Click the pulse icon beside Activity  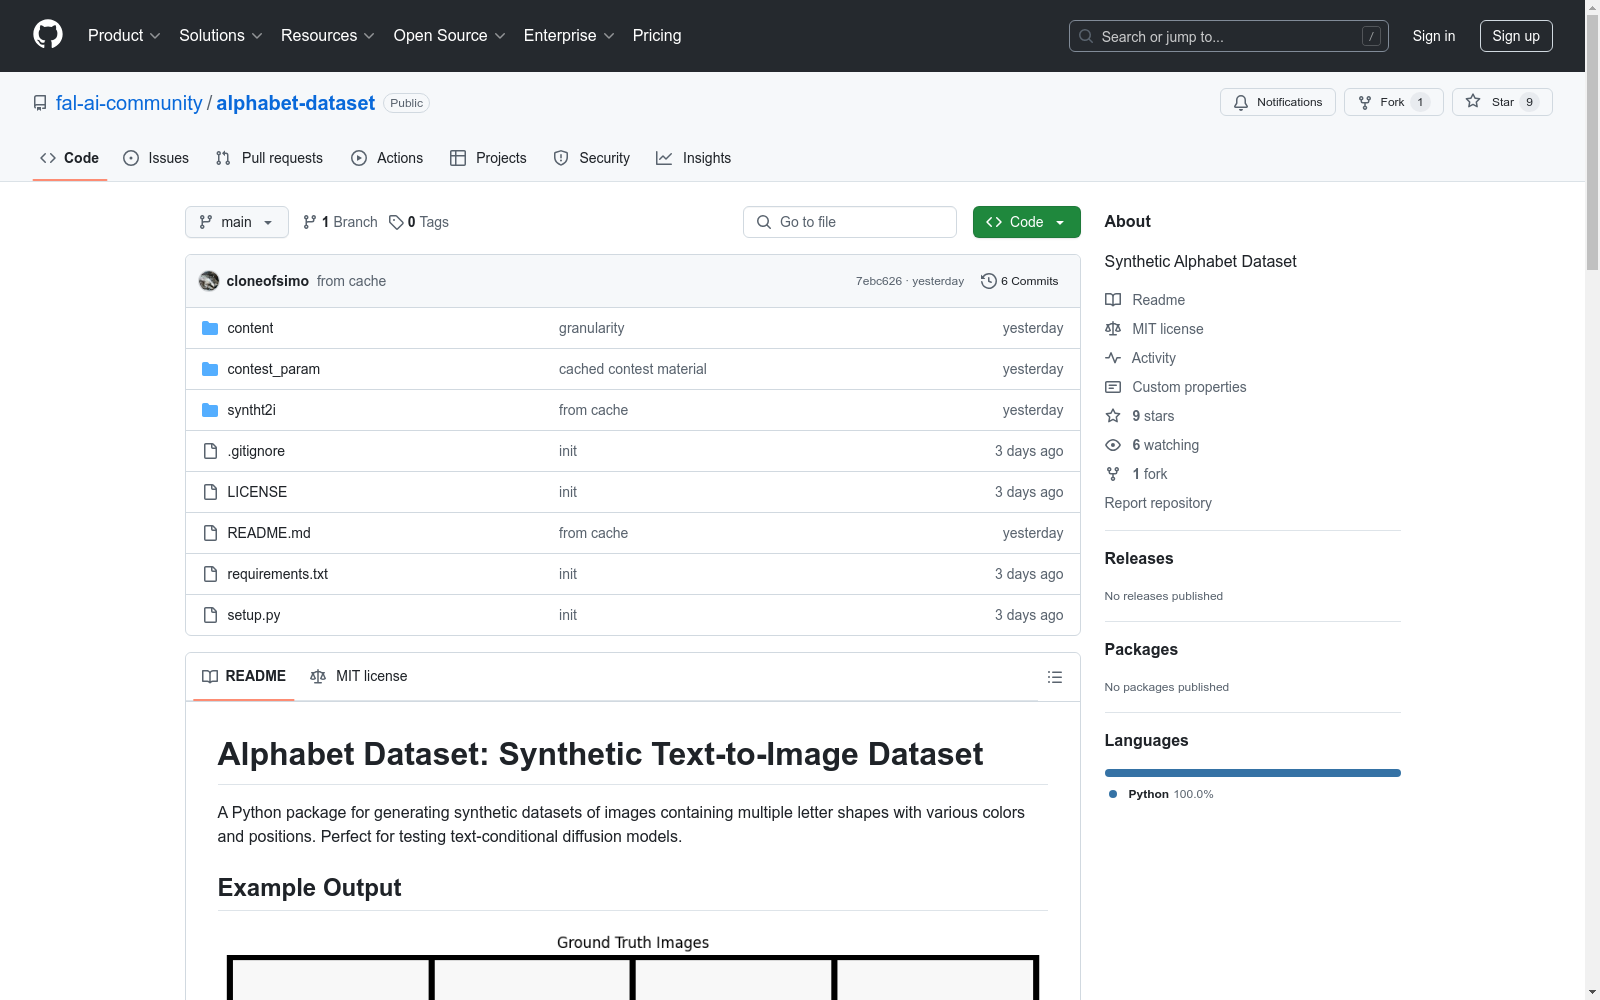click(1113, 358)
